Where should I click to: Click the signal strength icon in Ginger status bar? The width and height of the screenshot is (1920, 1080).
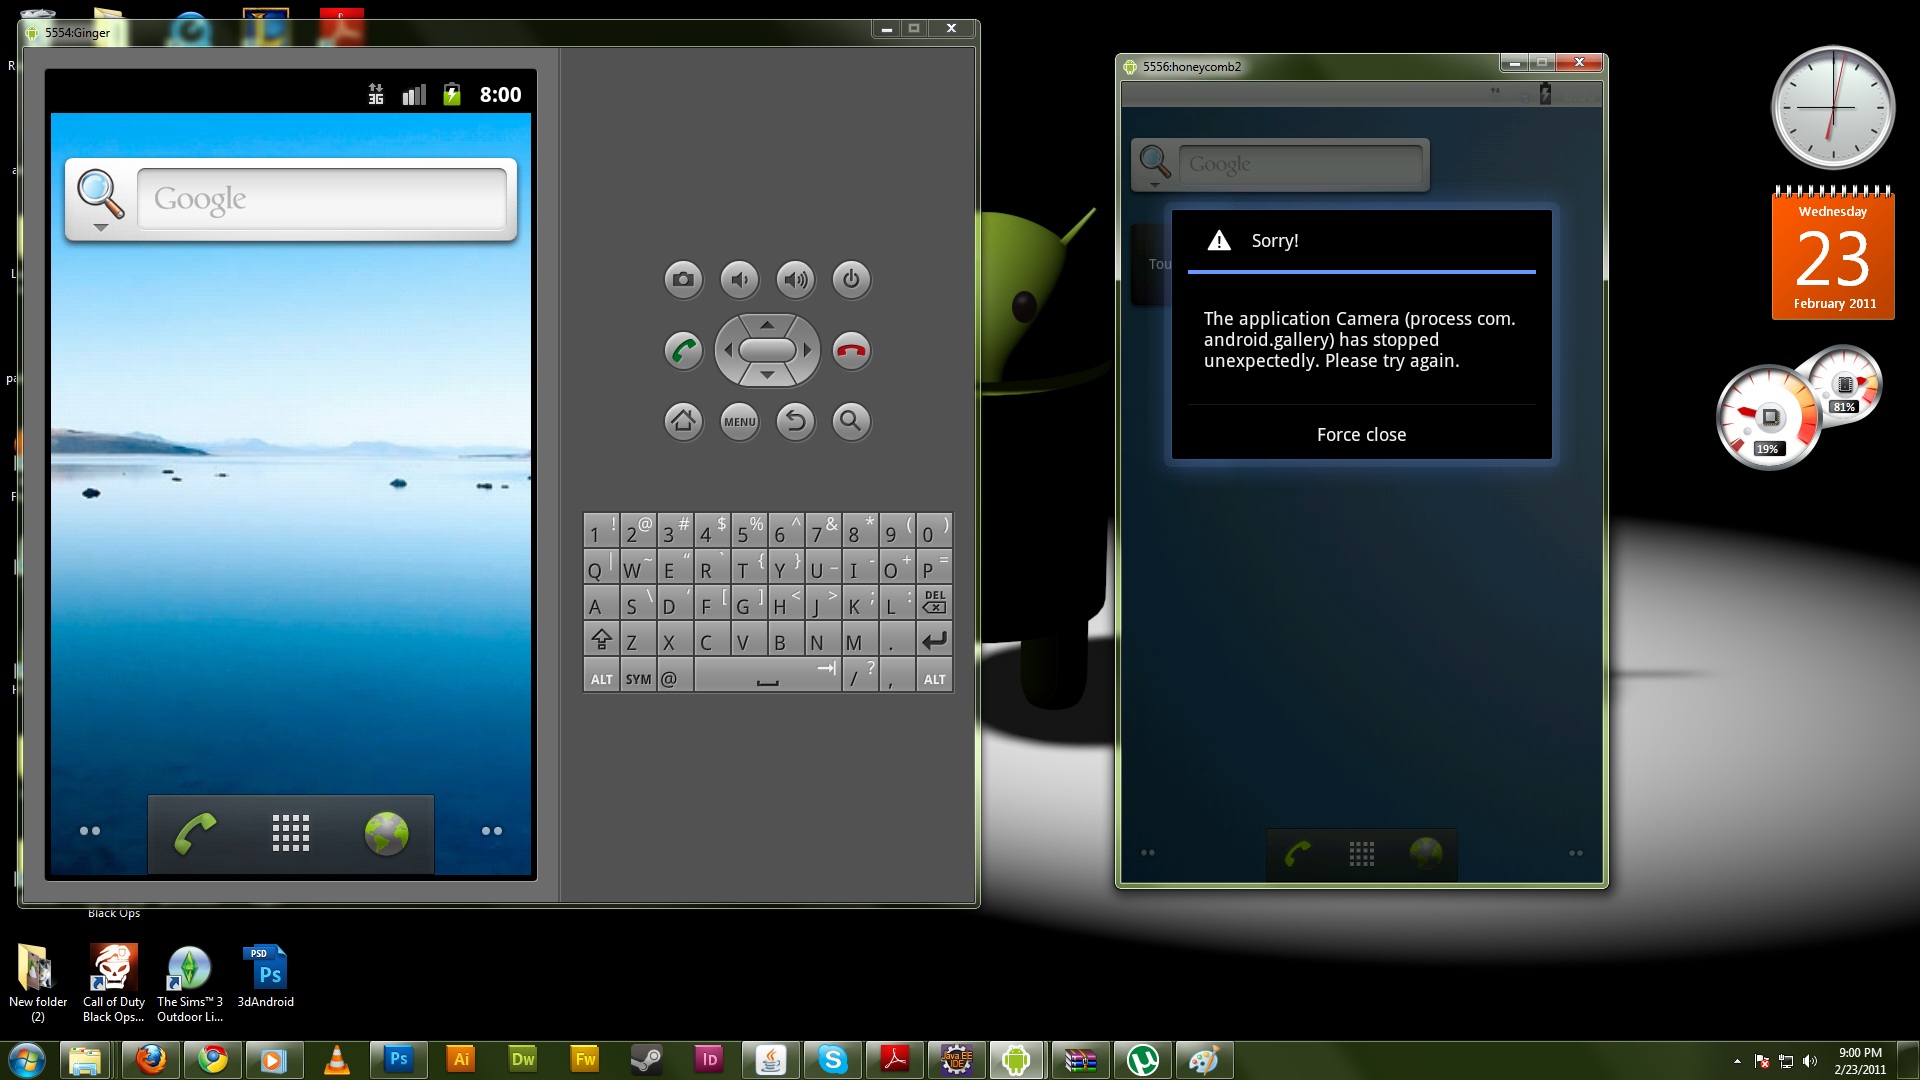414,94
